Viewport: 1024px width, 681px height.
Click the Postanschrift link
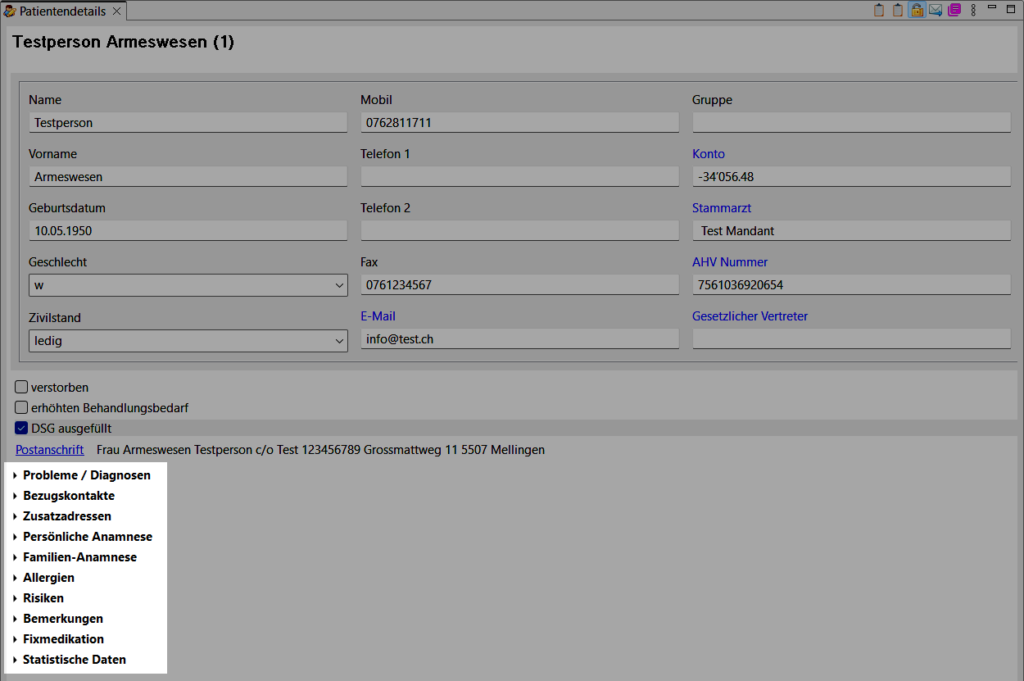[x=49, y=450]
